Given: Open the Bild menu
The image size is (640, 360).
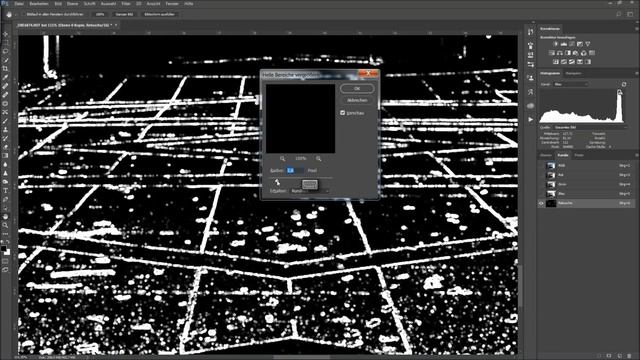Looking at the screenshot, I should (x=58, y=3).
